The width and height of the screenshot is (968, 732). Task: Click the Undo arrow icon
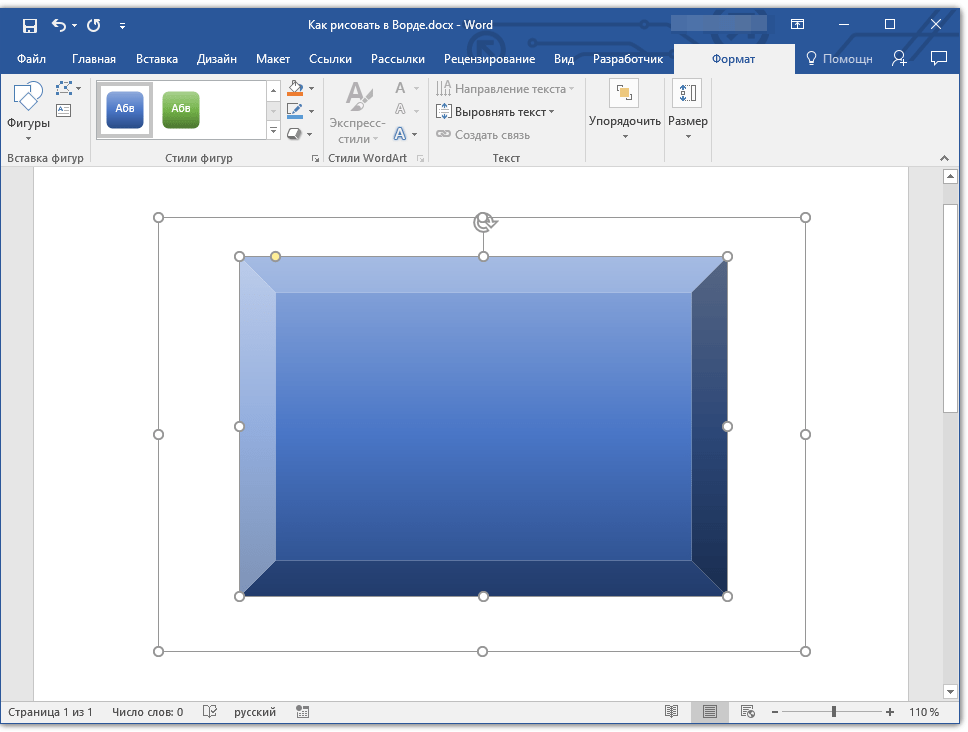(59, 25)
